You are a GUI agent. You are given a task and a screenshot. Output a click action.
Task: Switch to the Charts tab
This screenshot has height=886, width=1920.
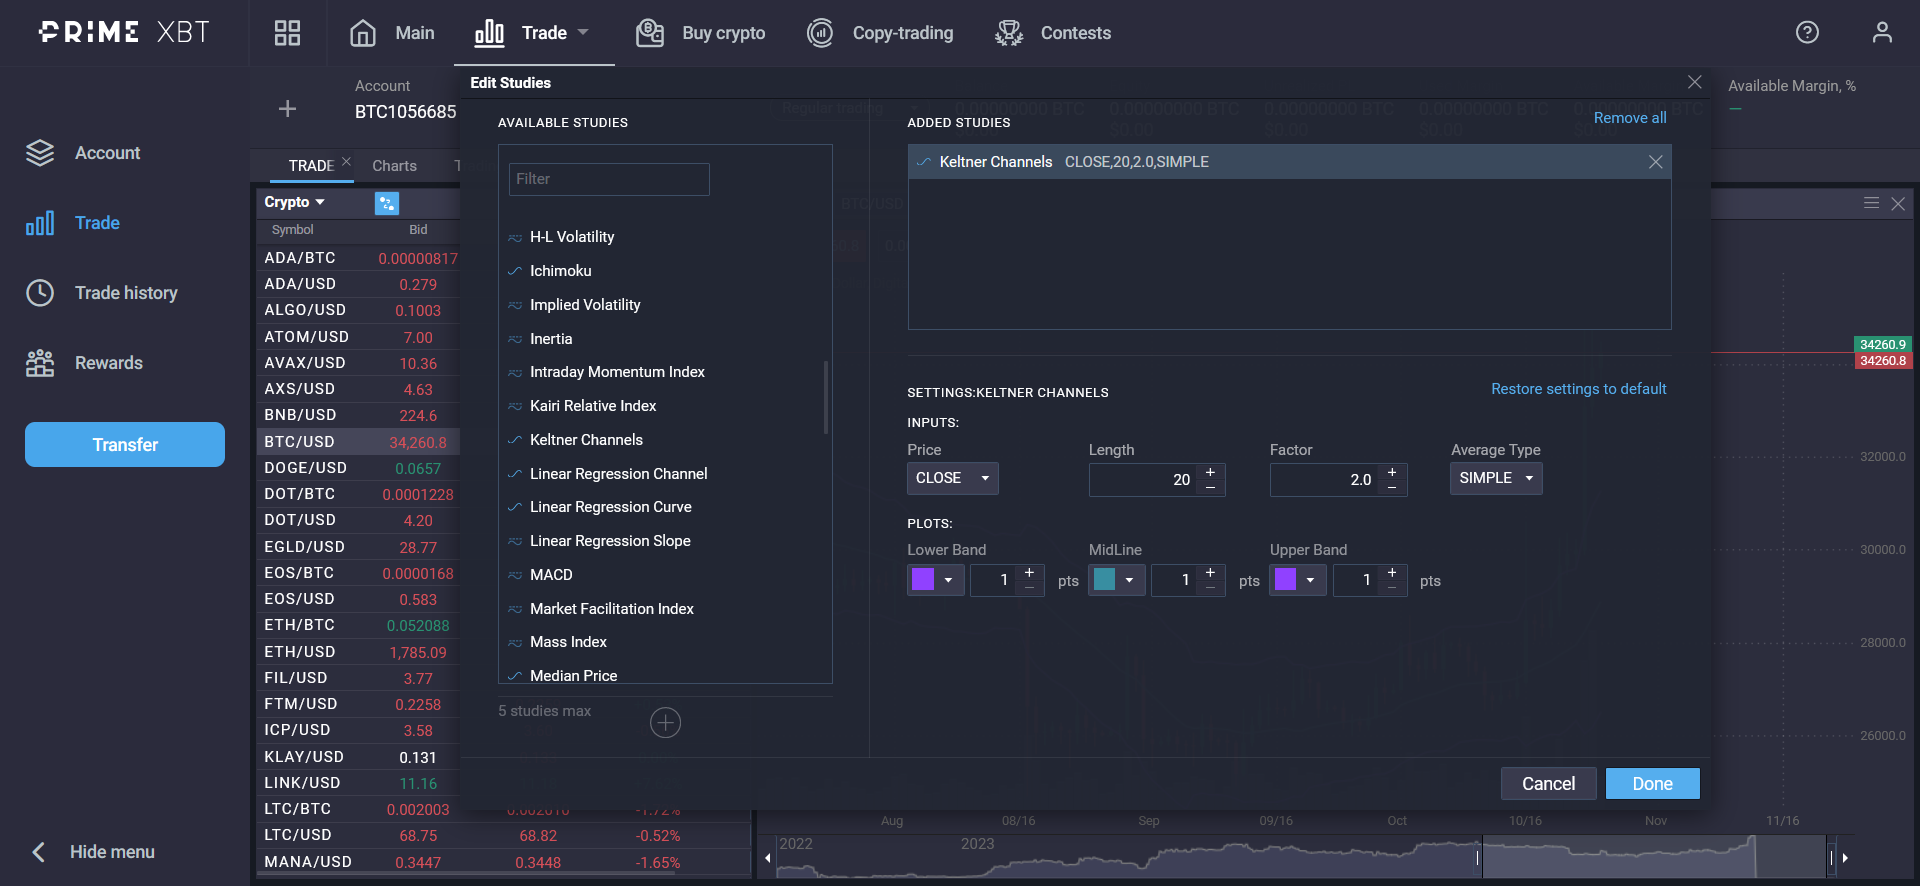pyautogui.click(x=394, y=166)
